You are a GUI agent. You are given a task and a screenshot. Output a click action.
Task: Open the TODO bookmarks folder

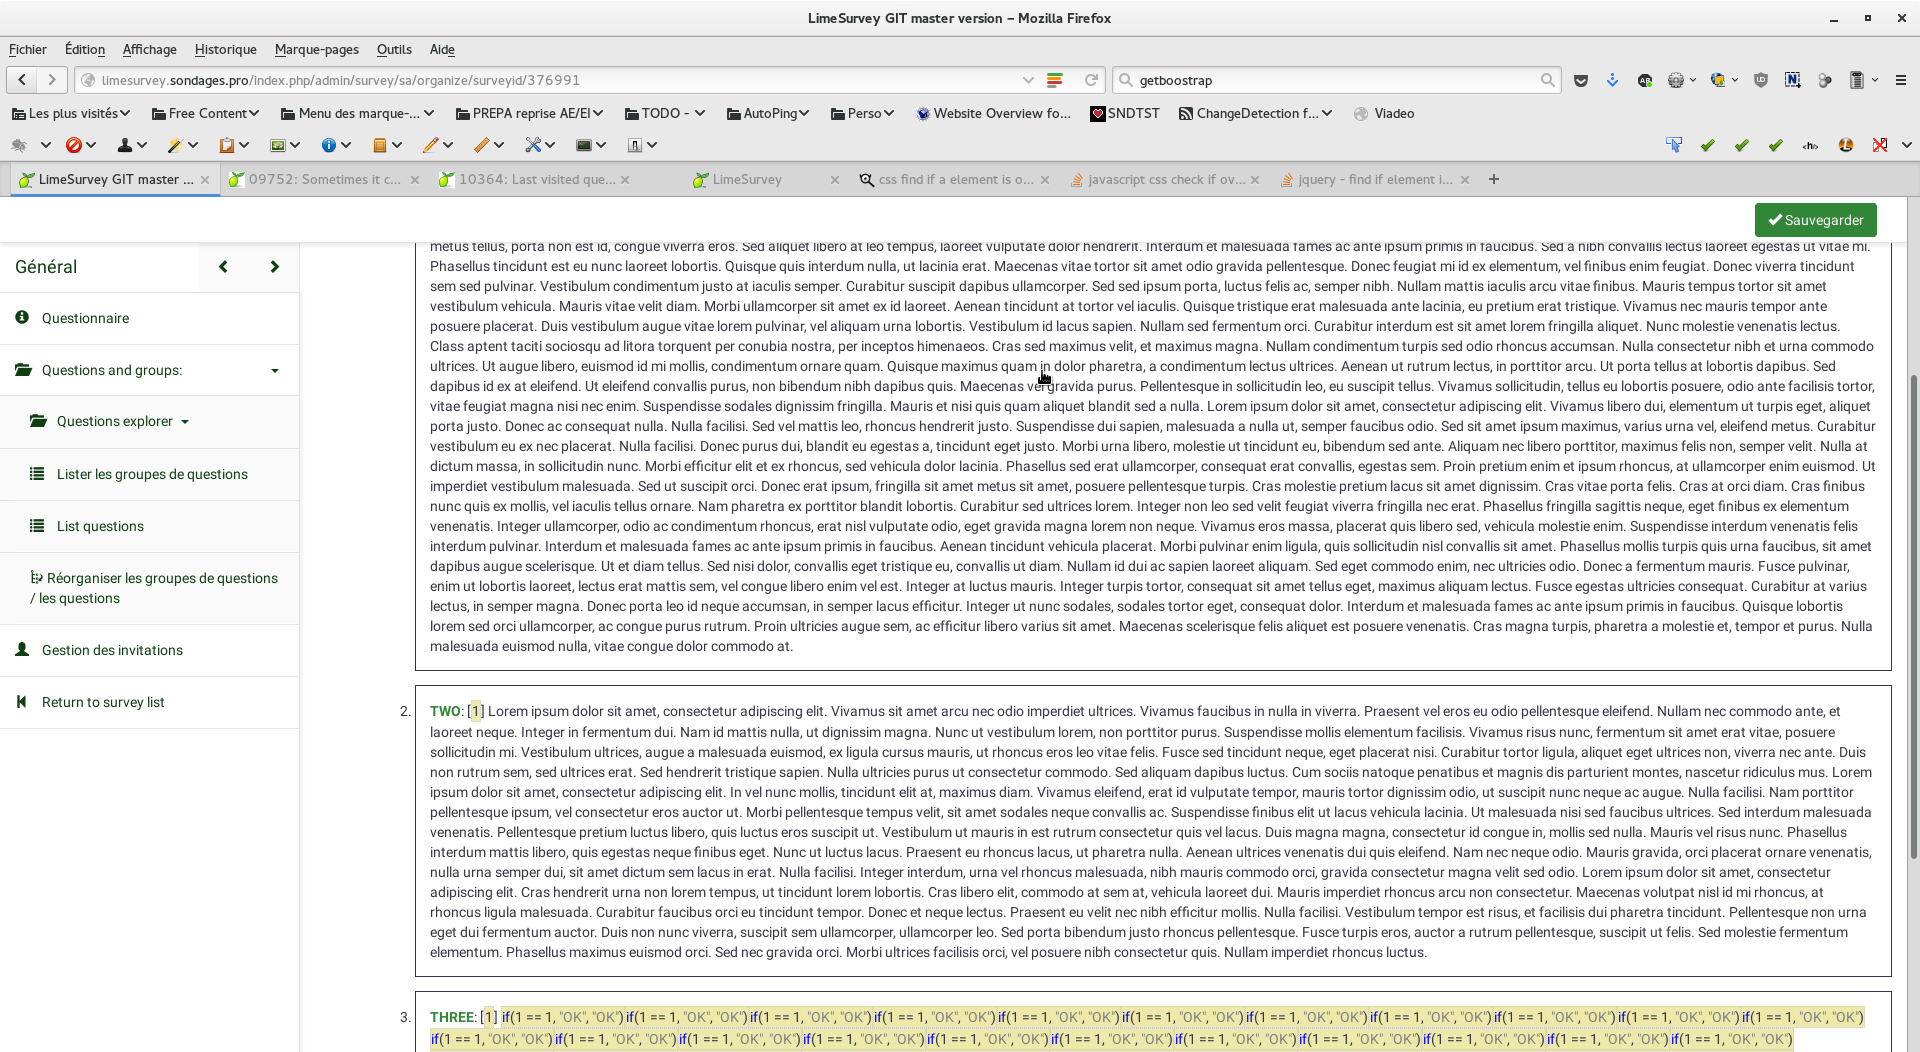(665, 113)
